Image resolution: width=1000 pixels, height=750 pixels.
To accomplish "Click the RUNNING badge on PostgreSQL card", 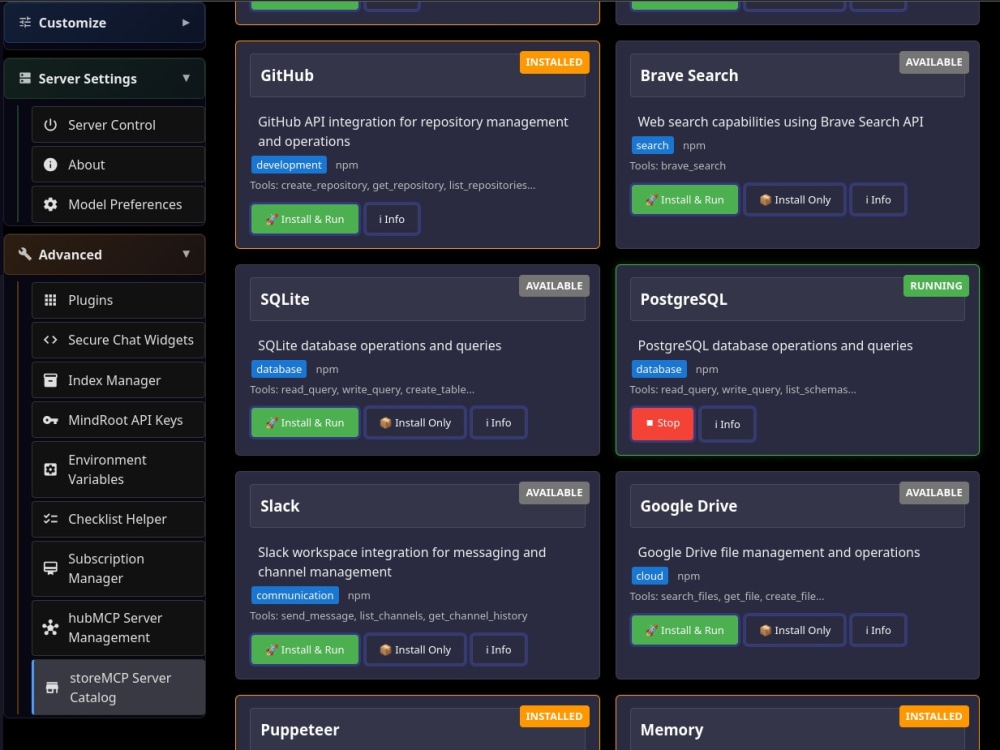I will [936, 286].
